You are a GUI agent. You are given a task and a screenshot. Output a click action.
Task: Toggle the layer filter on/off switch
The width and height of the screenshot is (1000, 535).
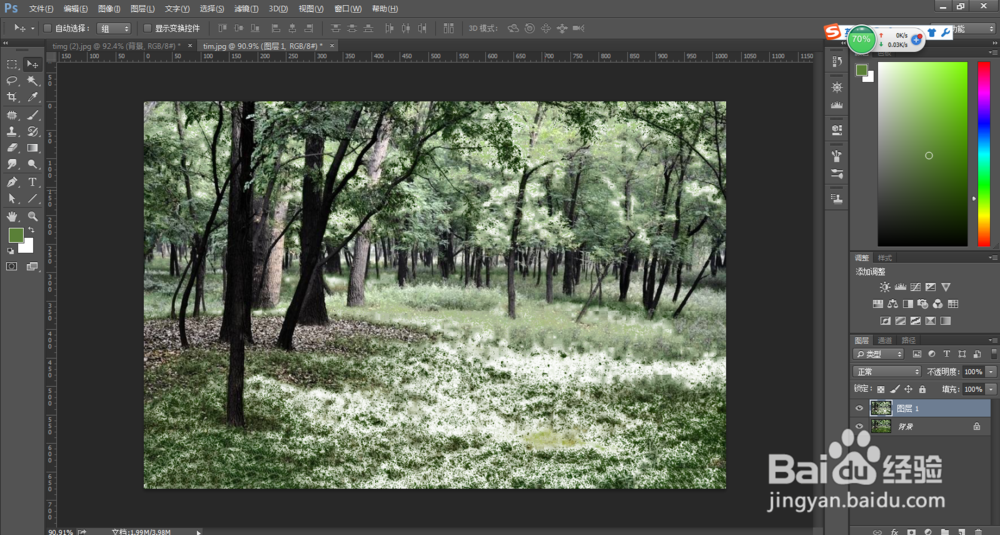click(994, 354)
